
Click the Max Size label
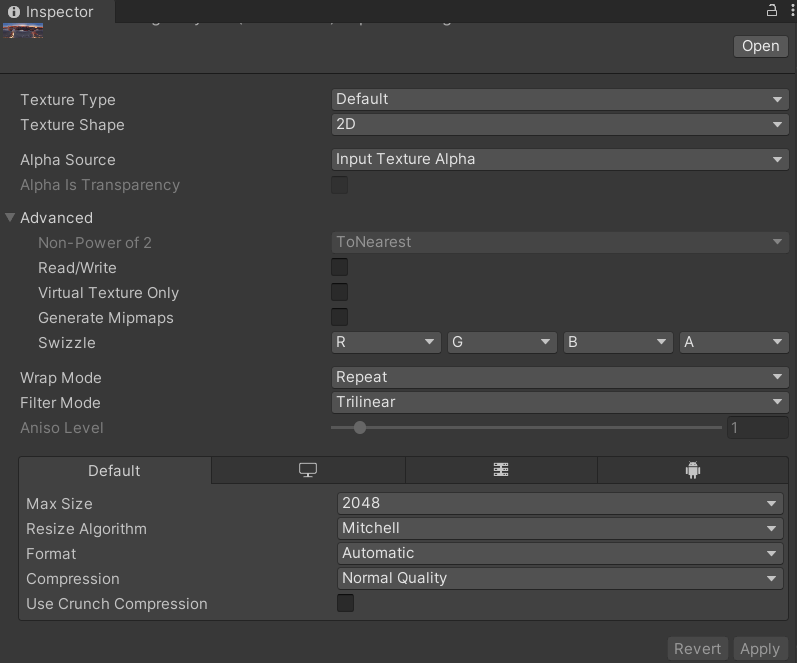coord(59,504)
